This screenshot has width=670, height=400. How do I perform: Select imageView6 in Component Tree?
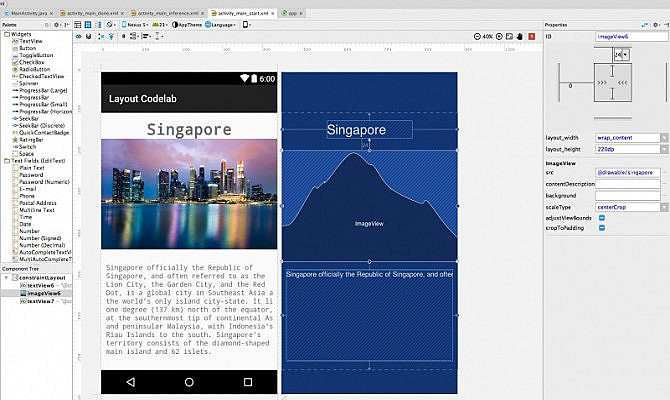tap(41, 293)
